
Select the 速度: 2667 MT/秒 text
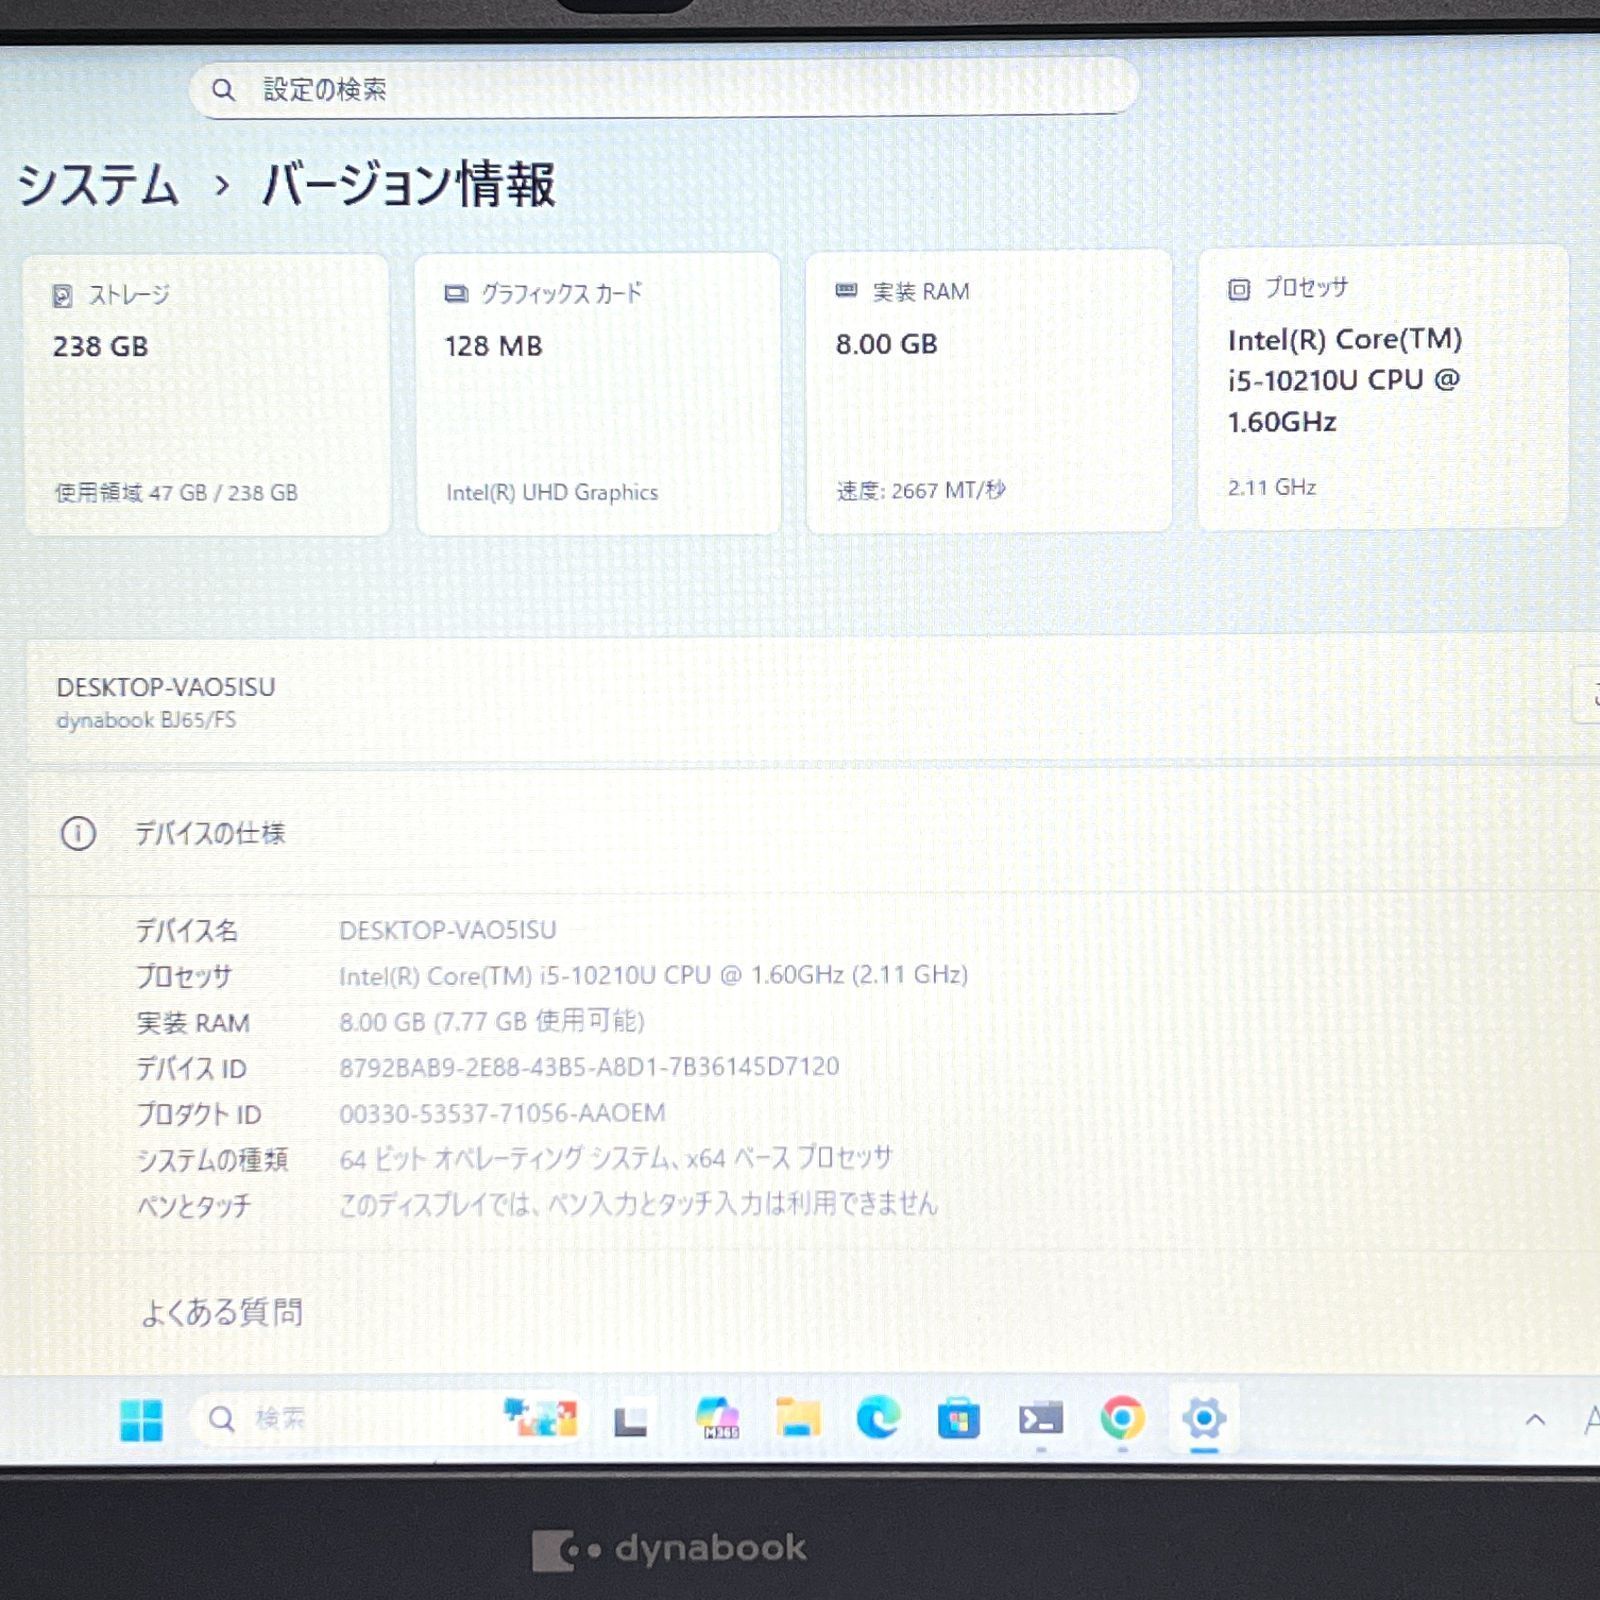tap(921, 490)
